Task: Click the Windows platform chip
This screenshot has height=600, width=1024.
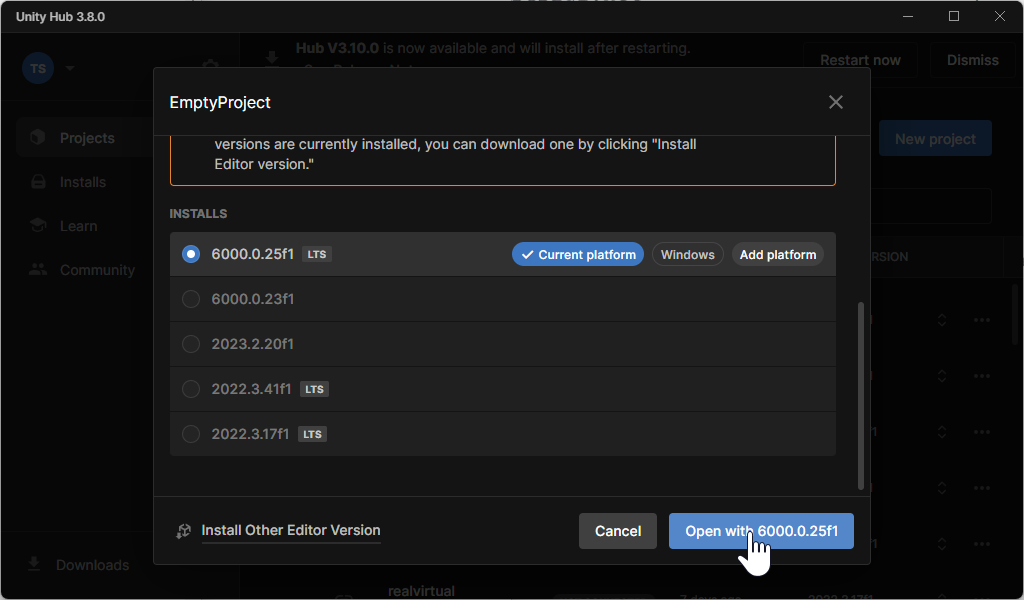Action: [x=687, y=255]
